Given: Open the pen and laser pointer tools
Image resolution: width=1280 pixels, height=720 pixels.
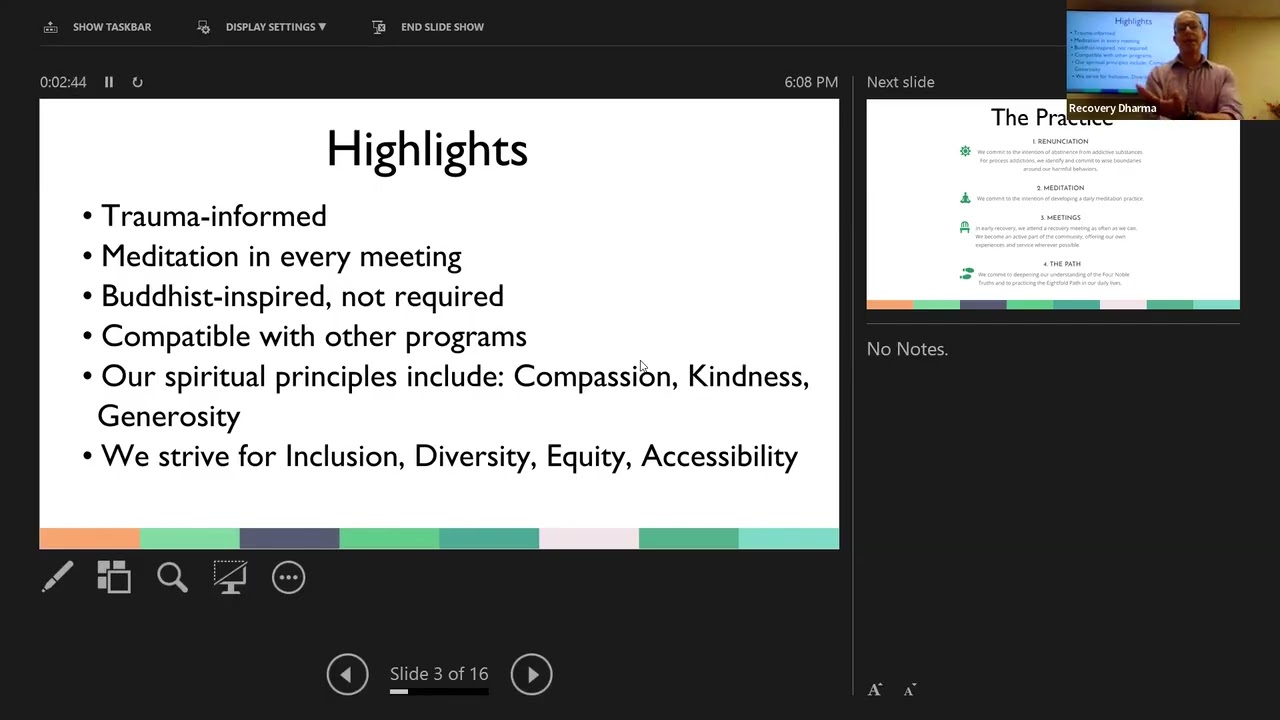Looking at the screenshot, I should (57, 577).
